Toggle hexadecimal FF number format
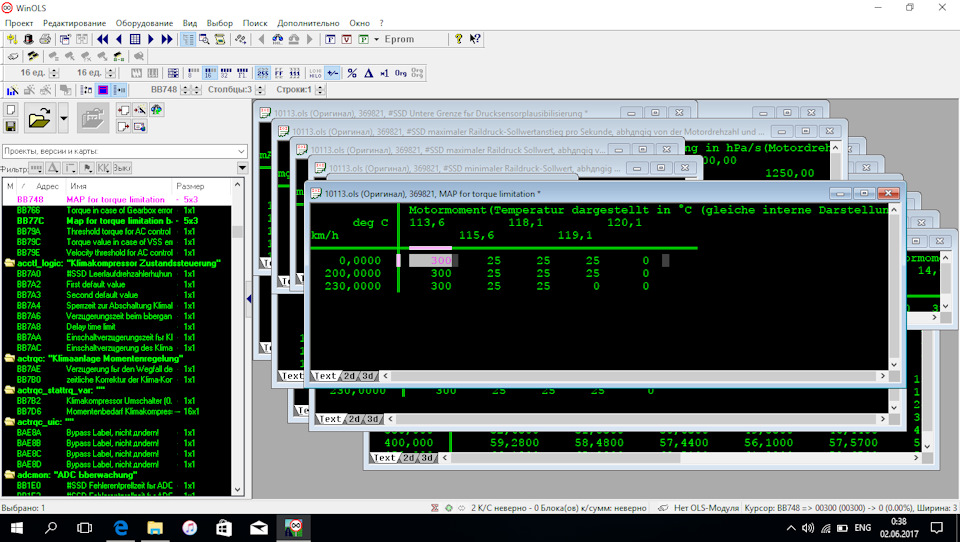The image size is (960, 542). point(279,73)
